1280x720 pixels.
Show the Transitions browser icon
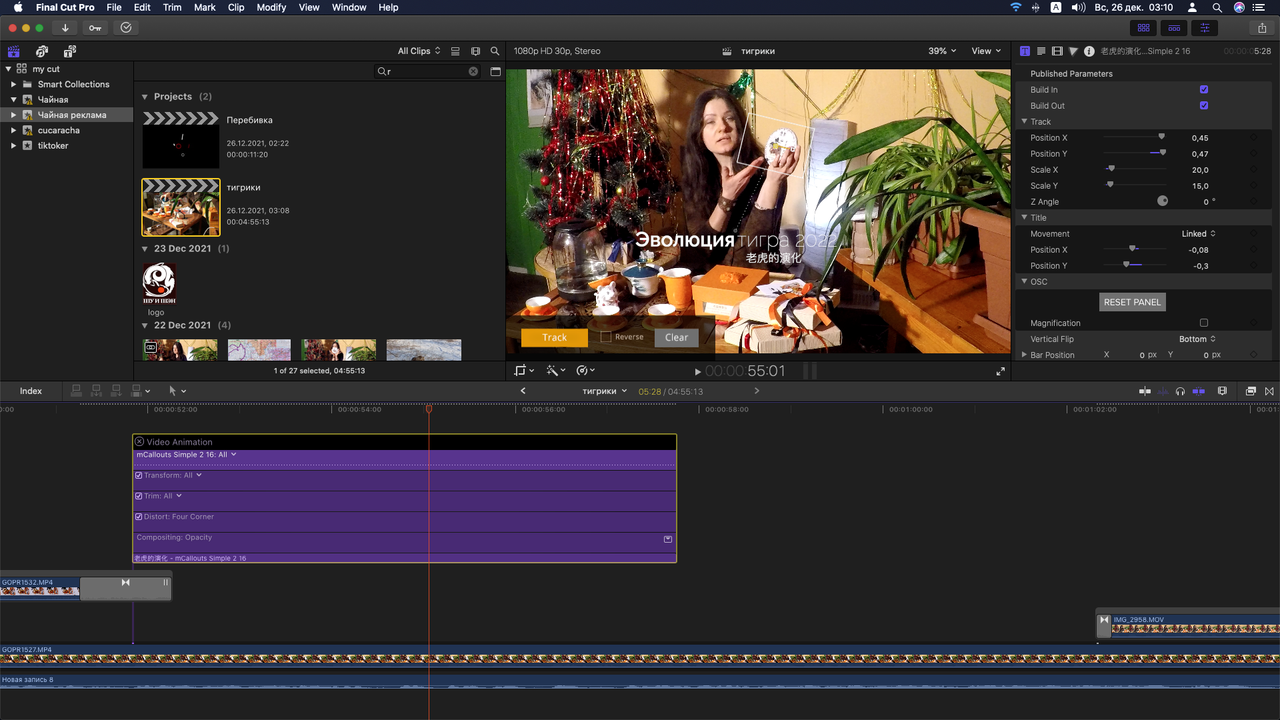(x=1270, y=391)
